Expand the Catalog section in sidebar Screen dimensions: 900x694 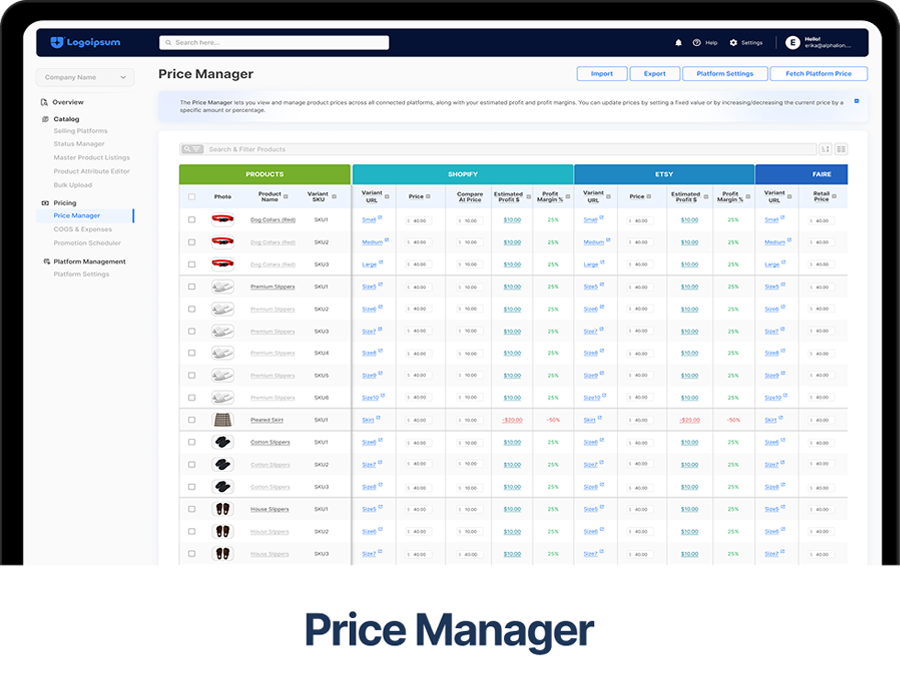(x=66, y=119)
